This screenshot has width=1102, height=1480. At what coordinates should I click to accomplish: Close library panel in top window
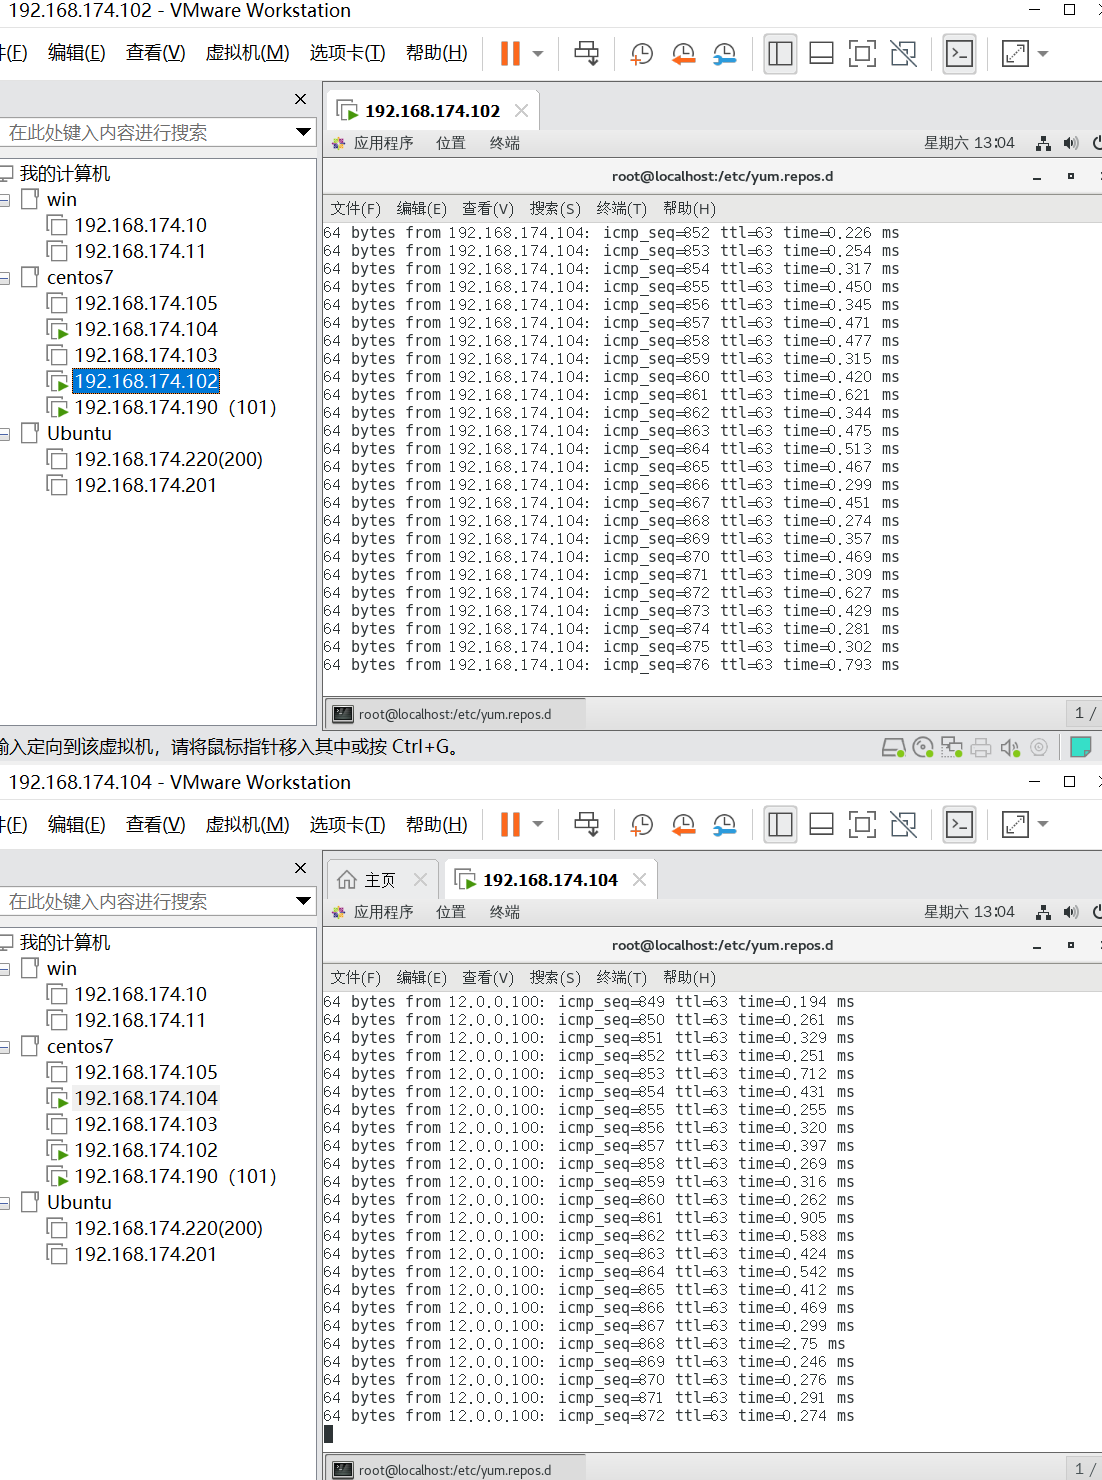pos(300,99)
